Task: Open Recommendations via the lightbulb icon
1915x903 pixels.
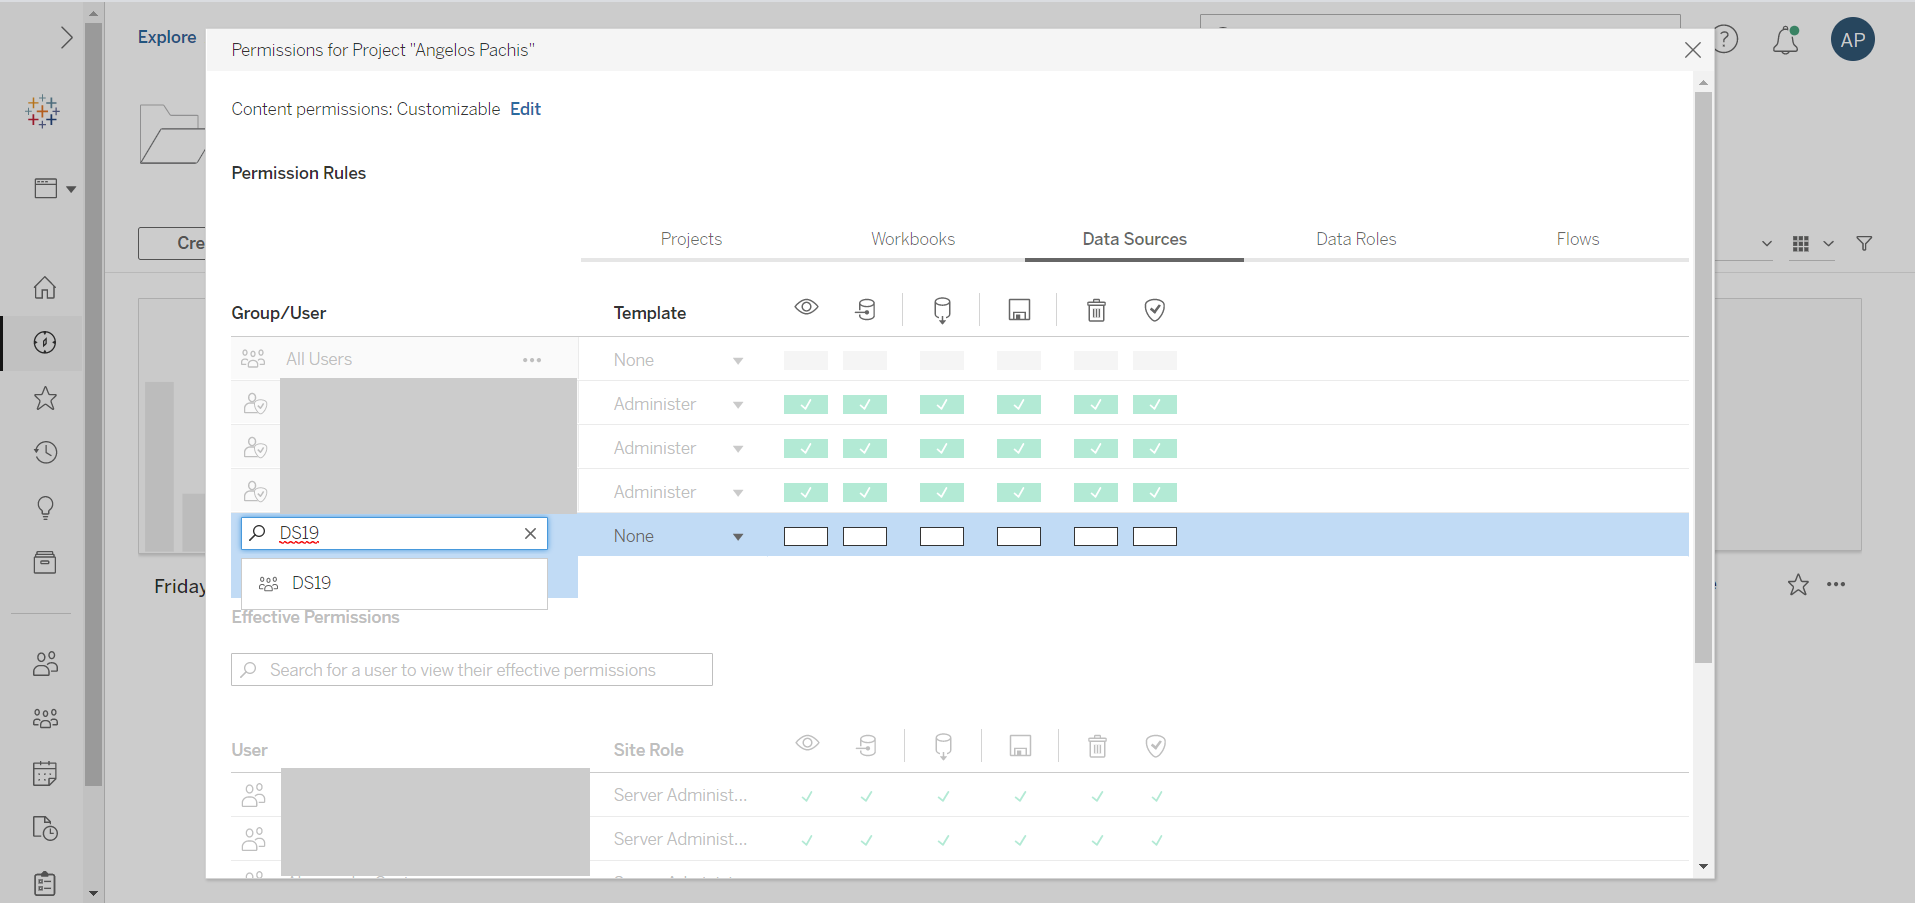Action: pos(44,508)
